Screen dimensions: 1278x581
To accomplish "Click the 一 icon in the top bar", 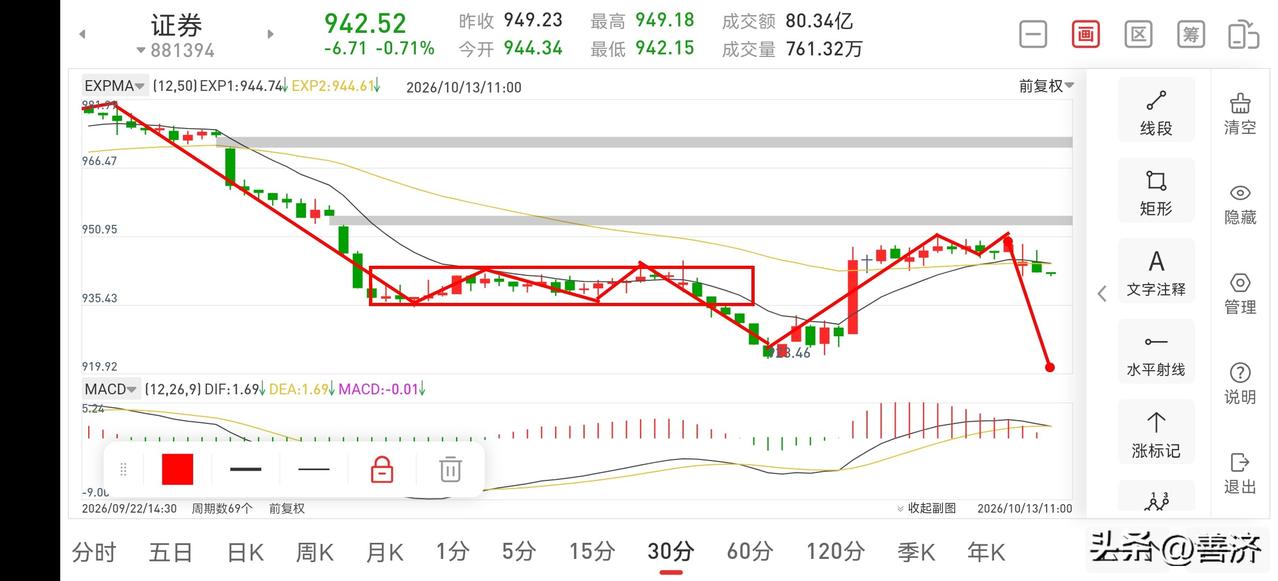I will point(1033,34).
